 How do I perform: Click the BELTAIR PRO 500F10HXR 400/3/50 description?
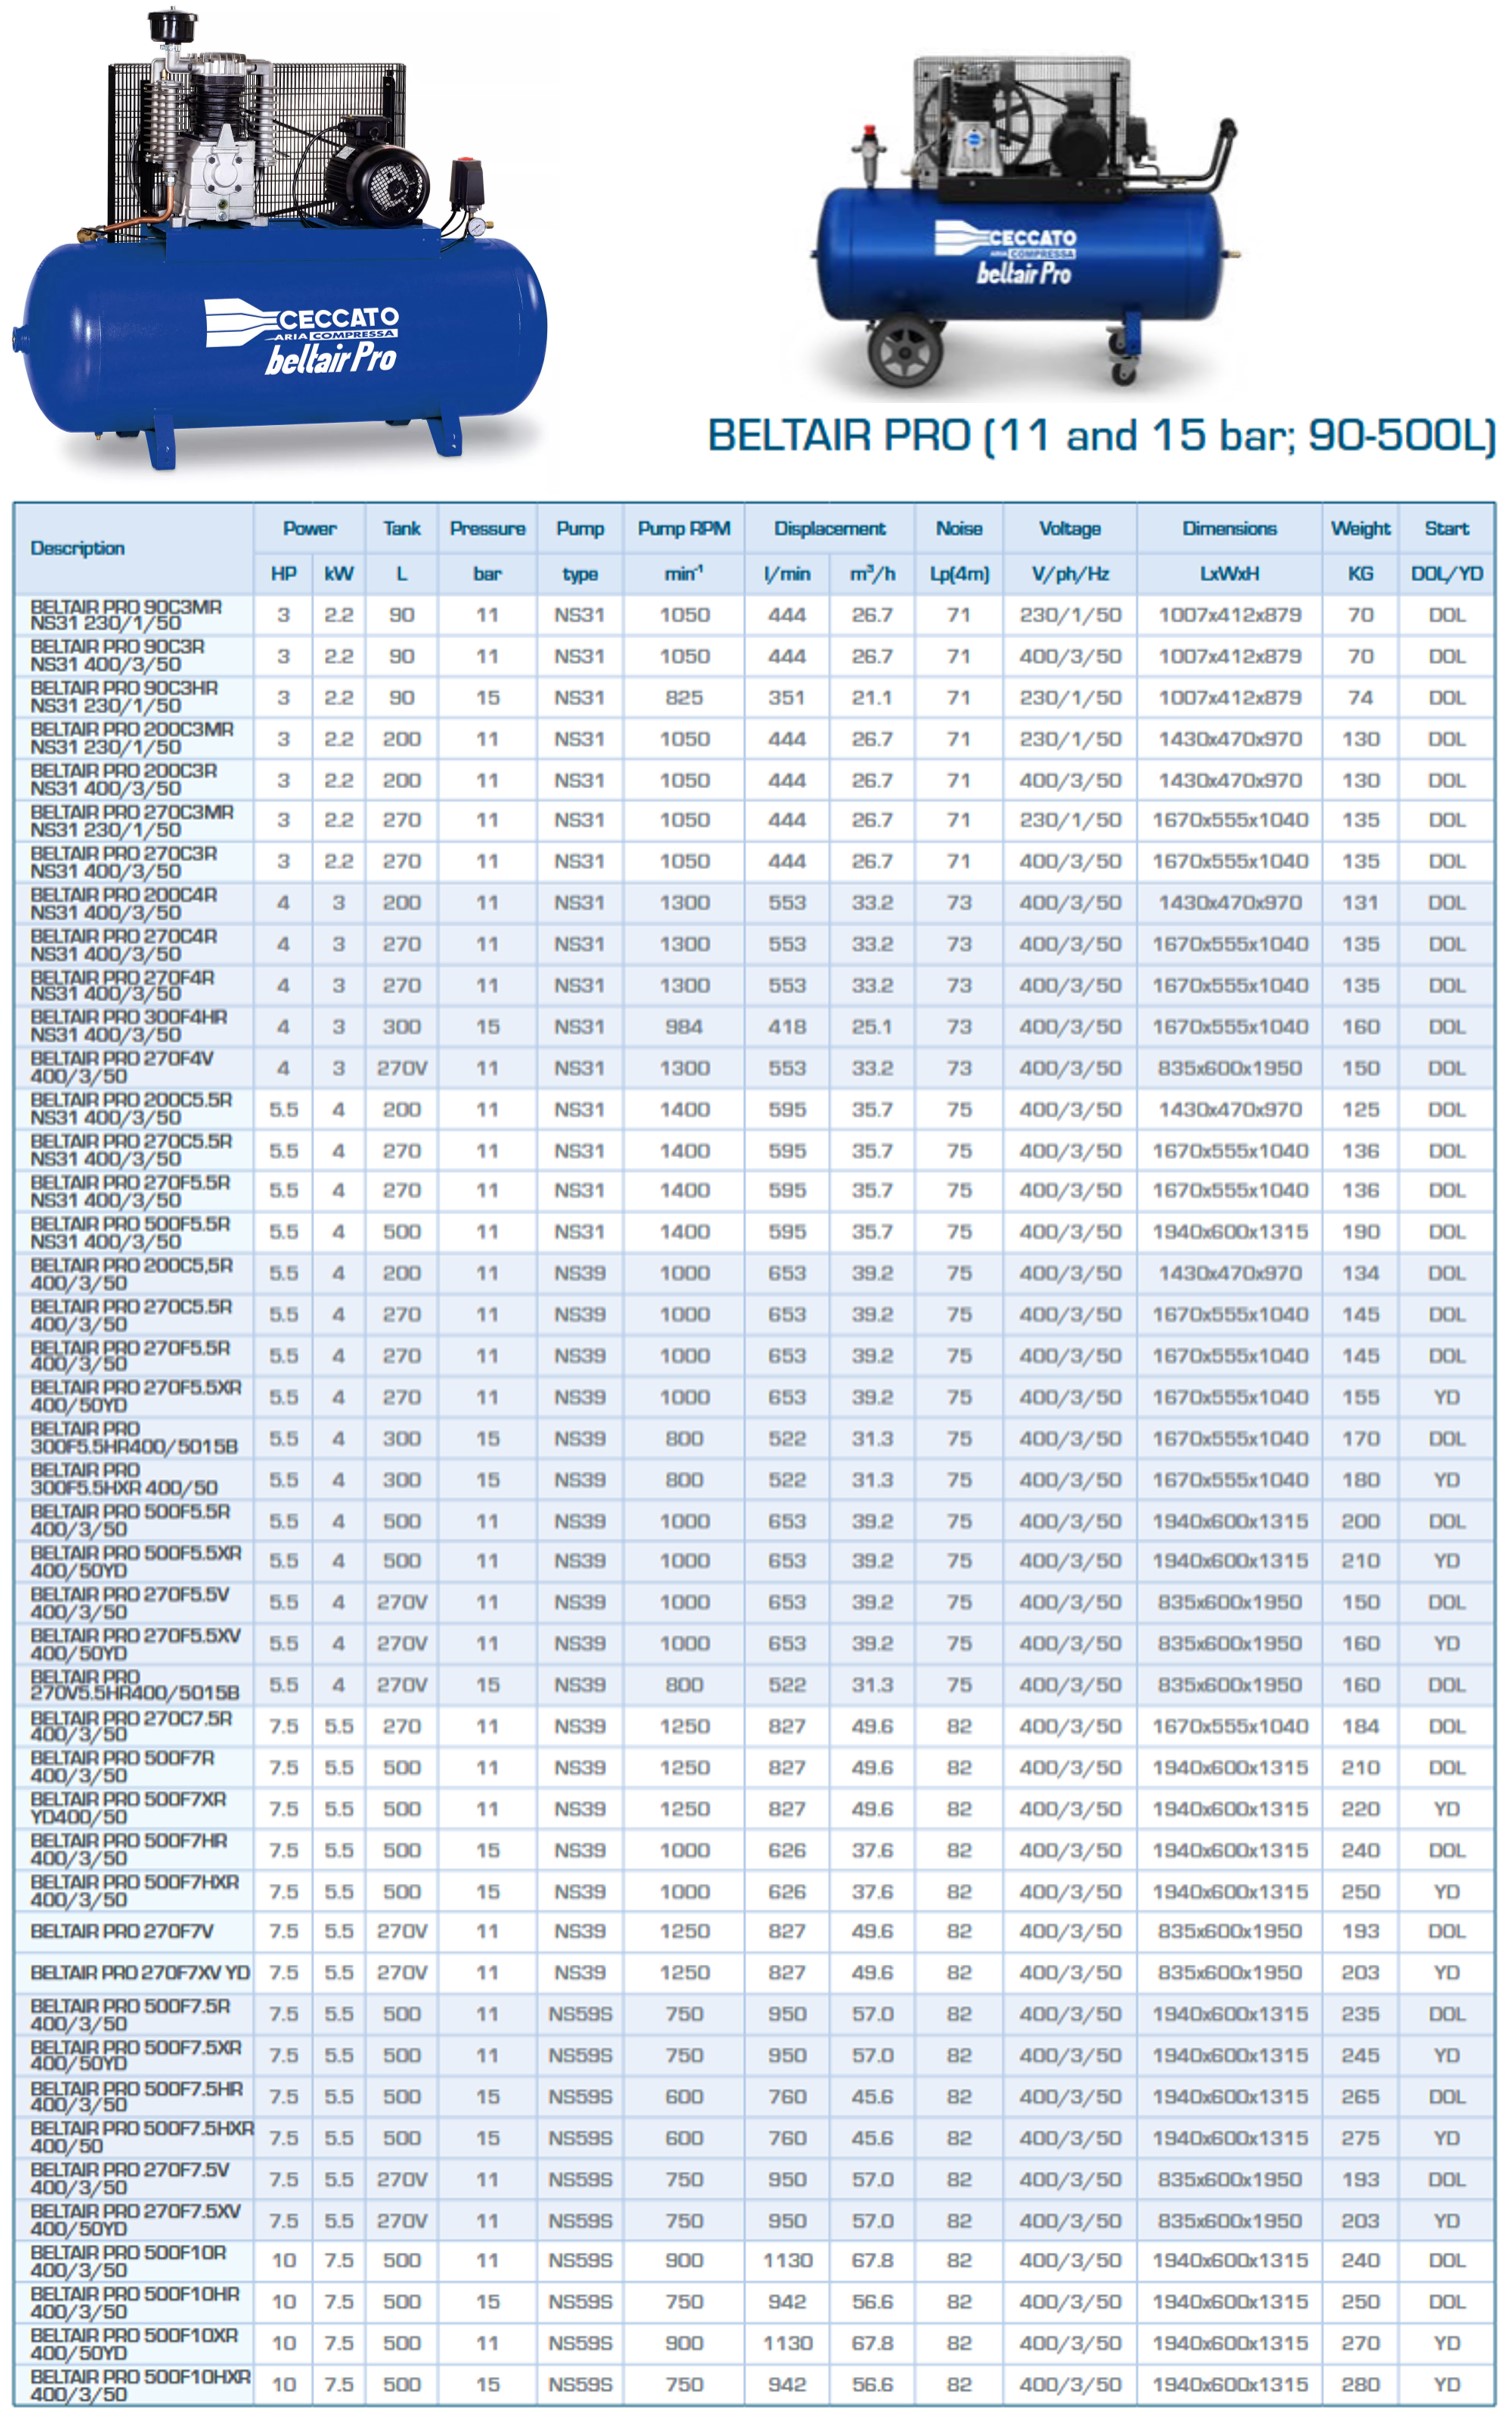coord(140,2384)
